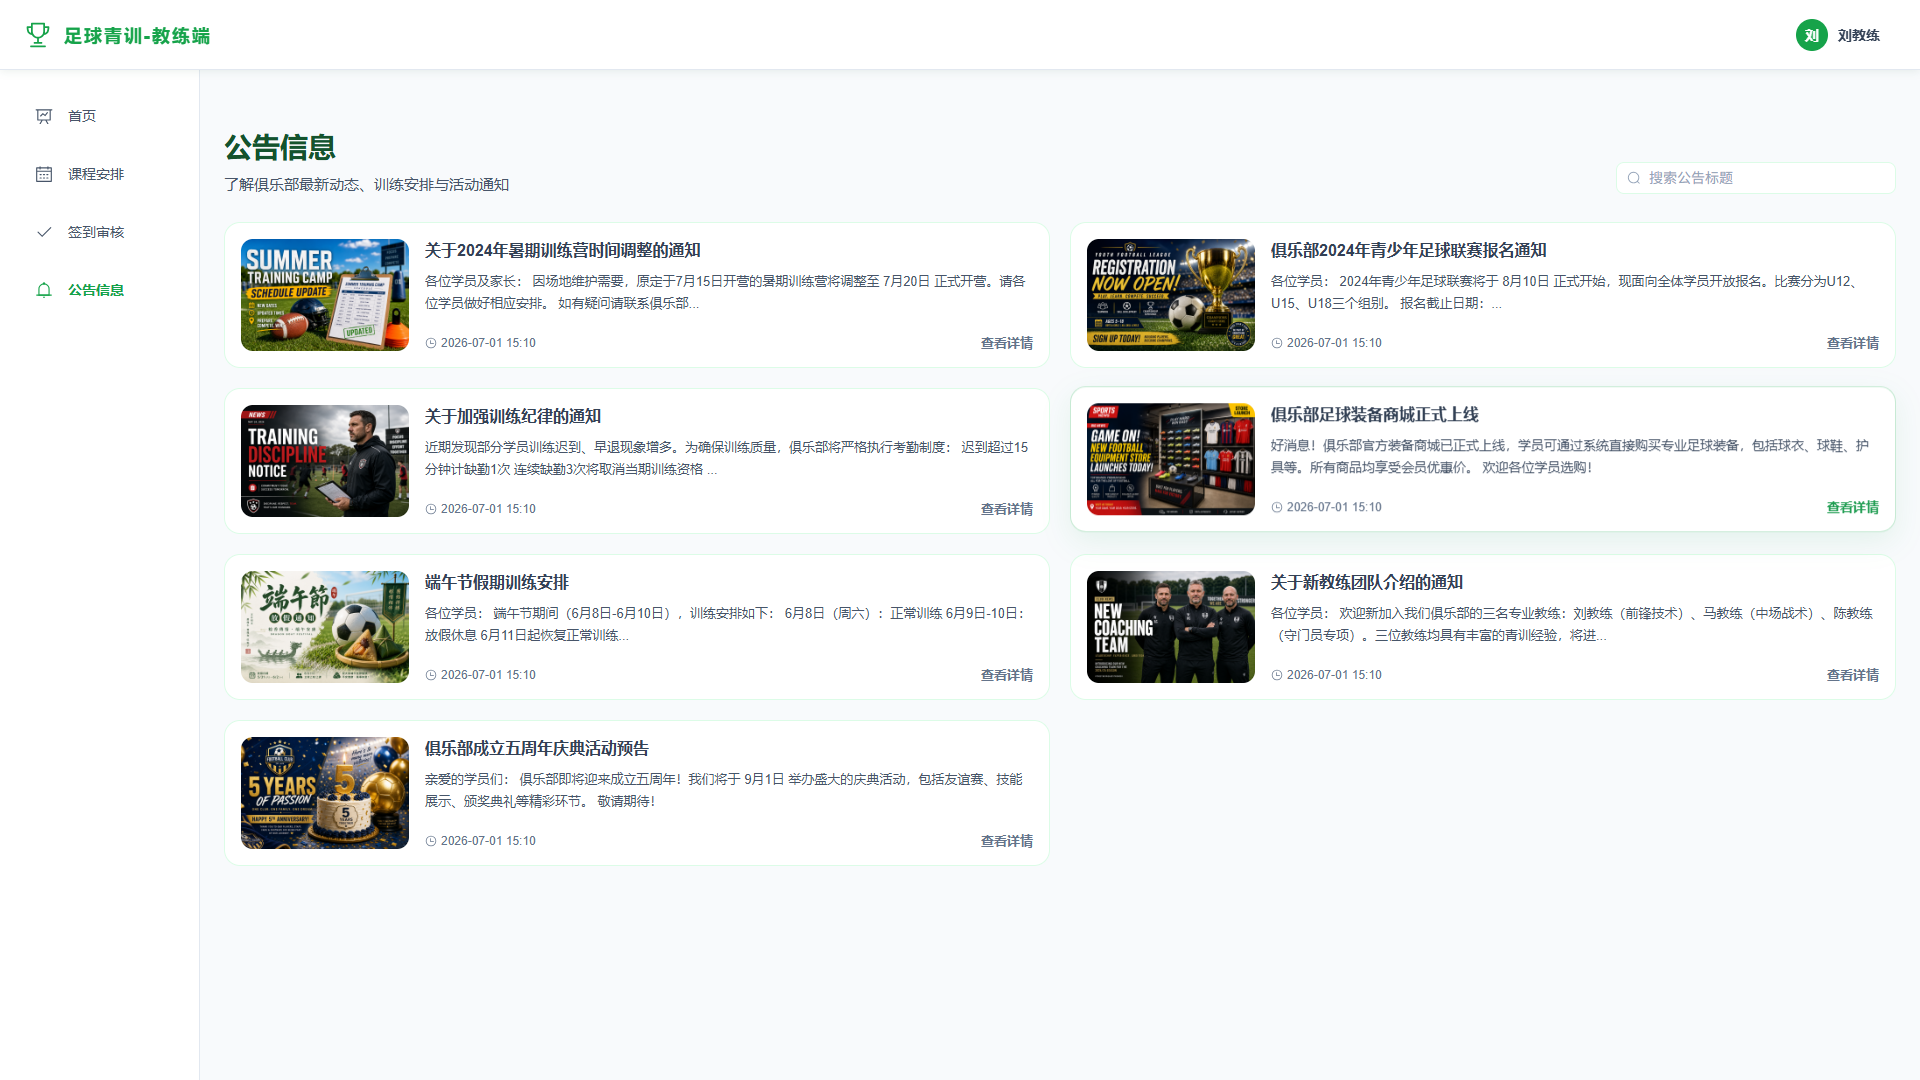Open the Game On equipment store thumbnail
The image size is (1920, 1080).
tap(1171, 459)
